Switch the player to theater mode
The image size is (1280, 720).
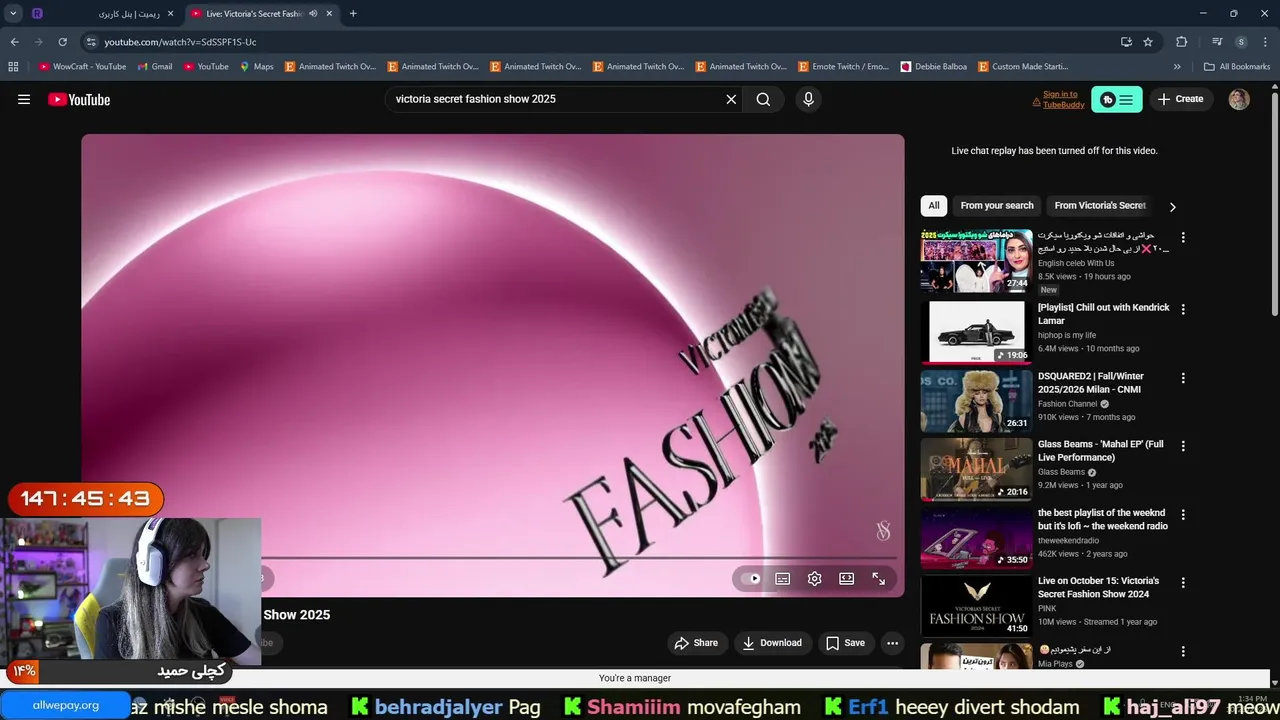847,578
